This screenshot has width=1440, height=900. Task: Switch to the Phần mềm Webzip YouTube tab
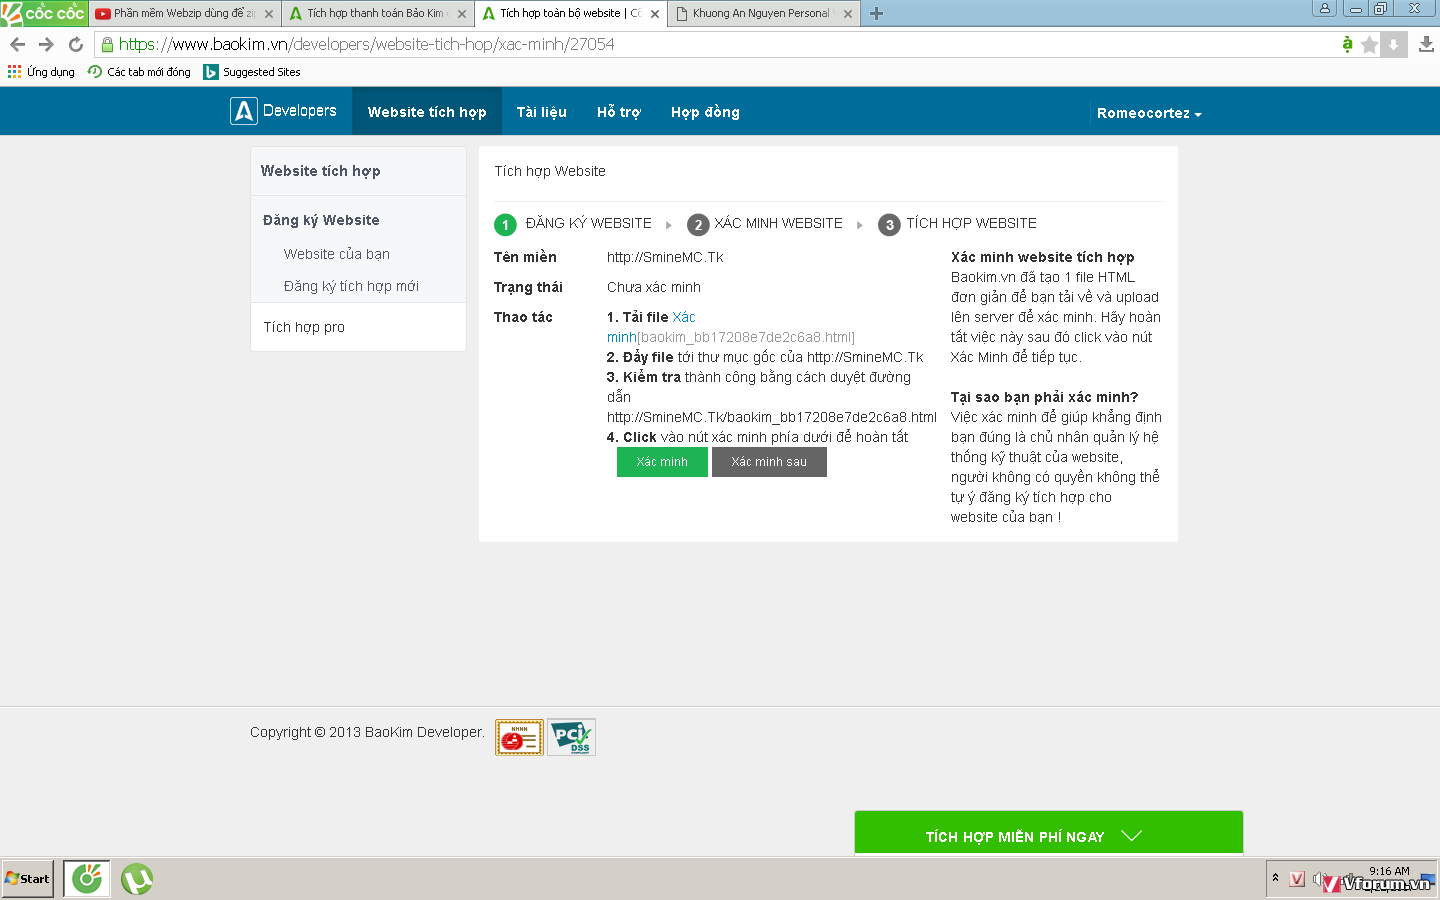pos(183,14)
